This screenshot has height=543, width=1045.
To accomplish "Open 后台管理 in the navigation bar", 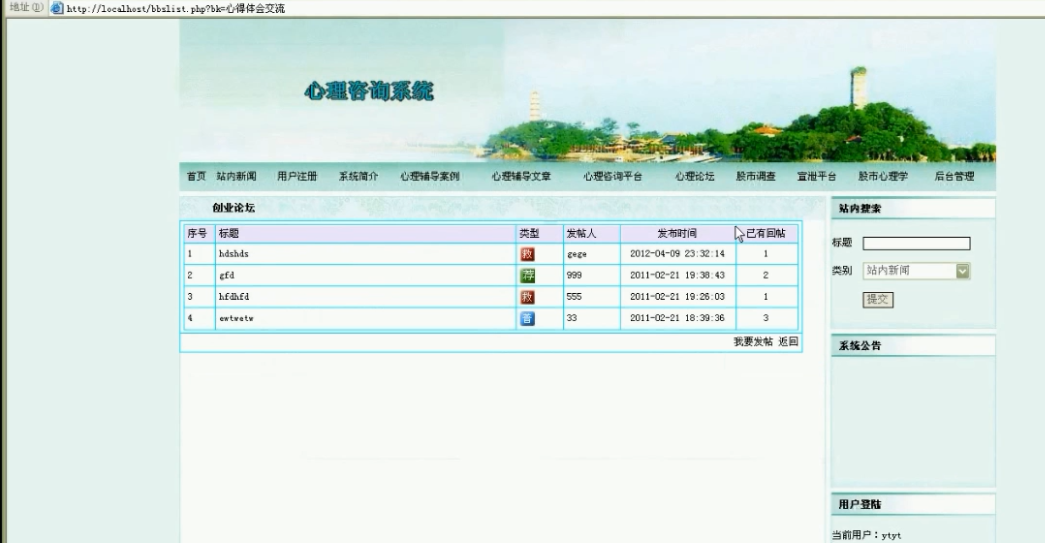I will [x=954, y=177].
